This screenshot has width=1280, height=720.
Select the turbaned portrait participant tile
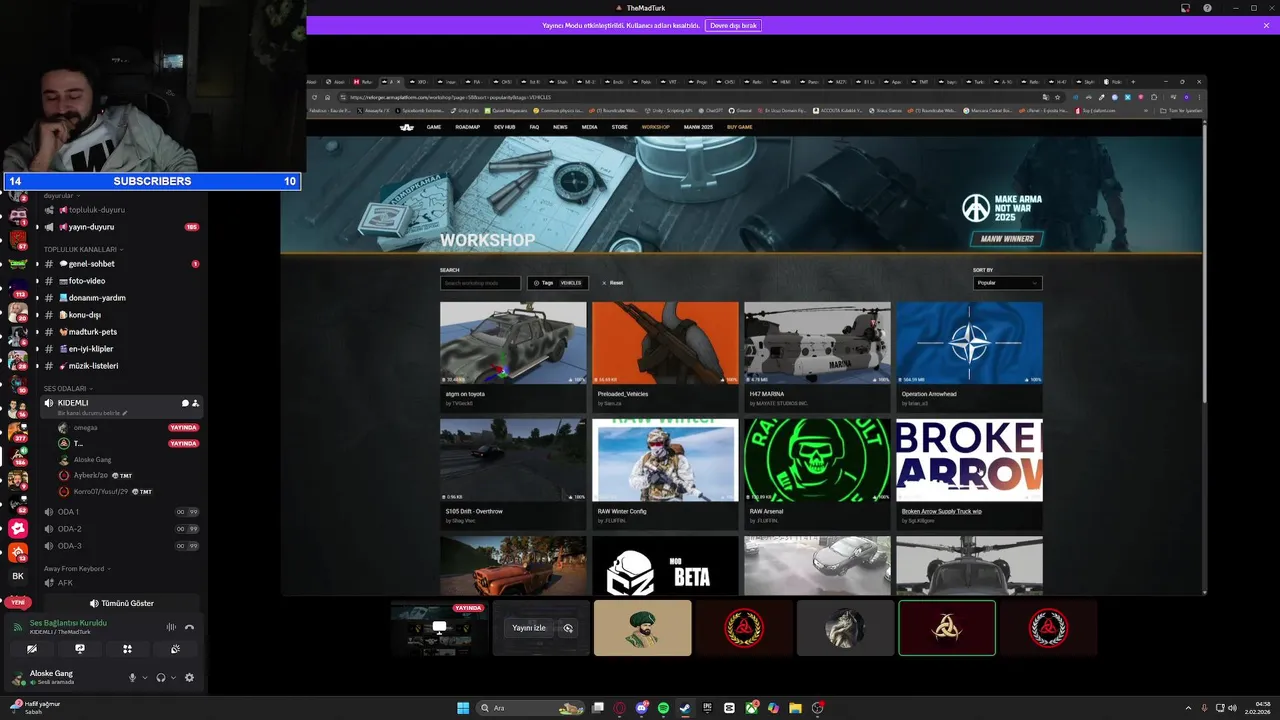coord(642,628)
